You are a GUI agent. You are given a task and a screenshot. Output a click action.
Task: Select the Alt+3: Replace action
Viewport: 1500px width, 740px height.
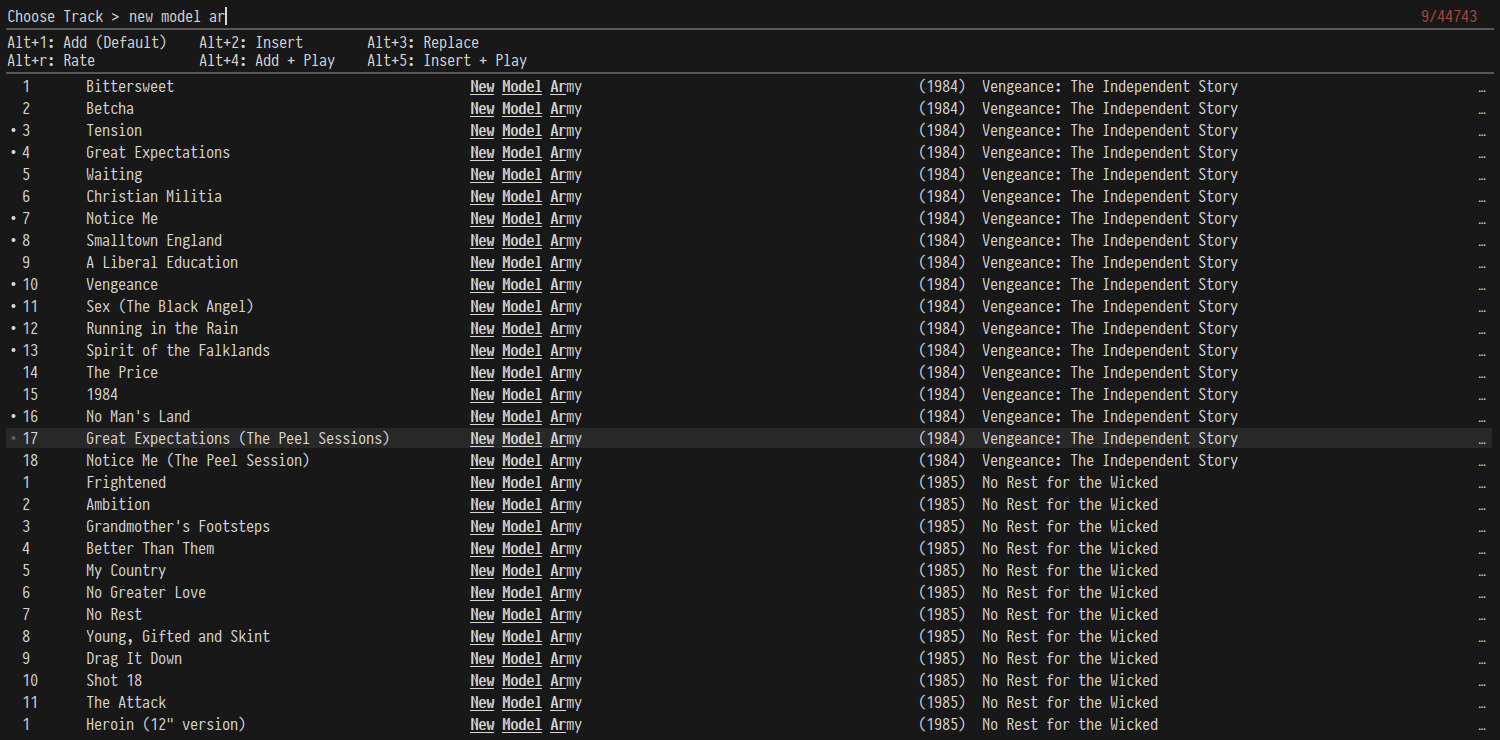(x=423, y=42)
